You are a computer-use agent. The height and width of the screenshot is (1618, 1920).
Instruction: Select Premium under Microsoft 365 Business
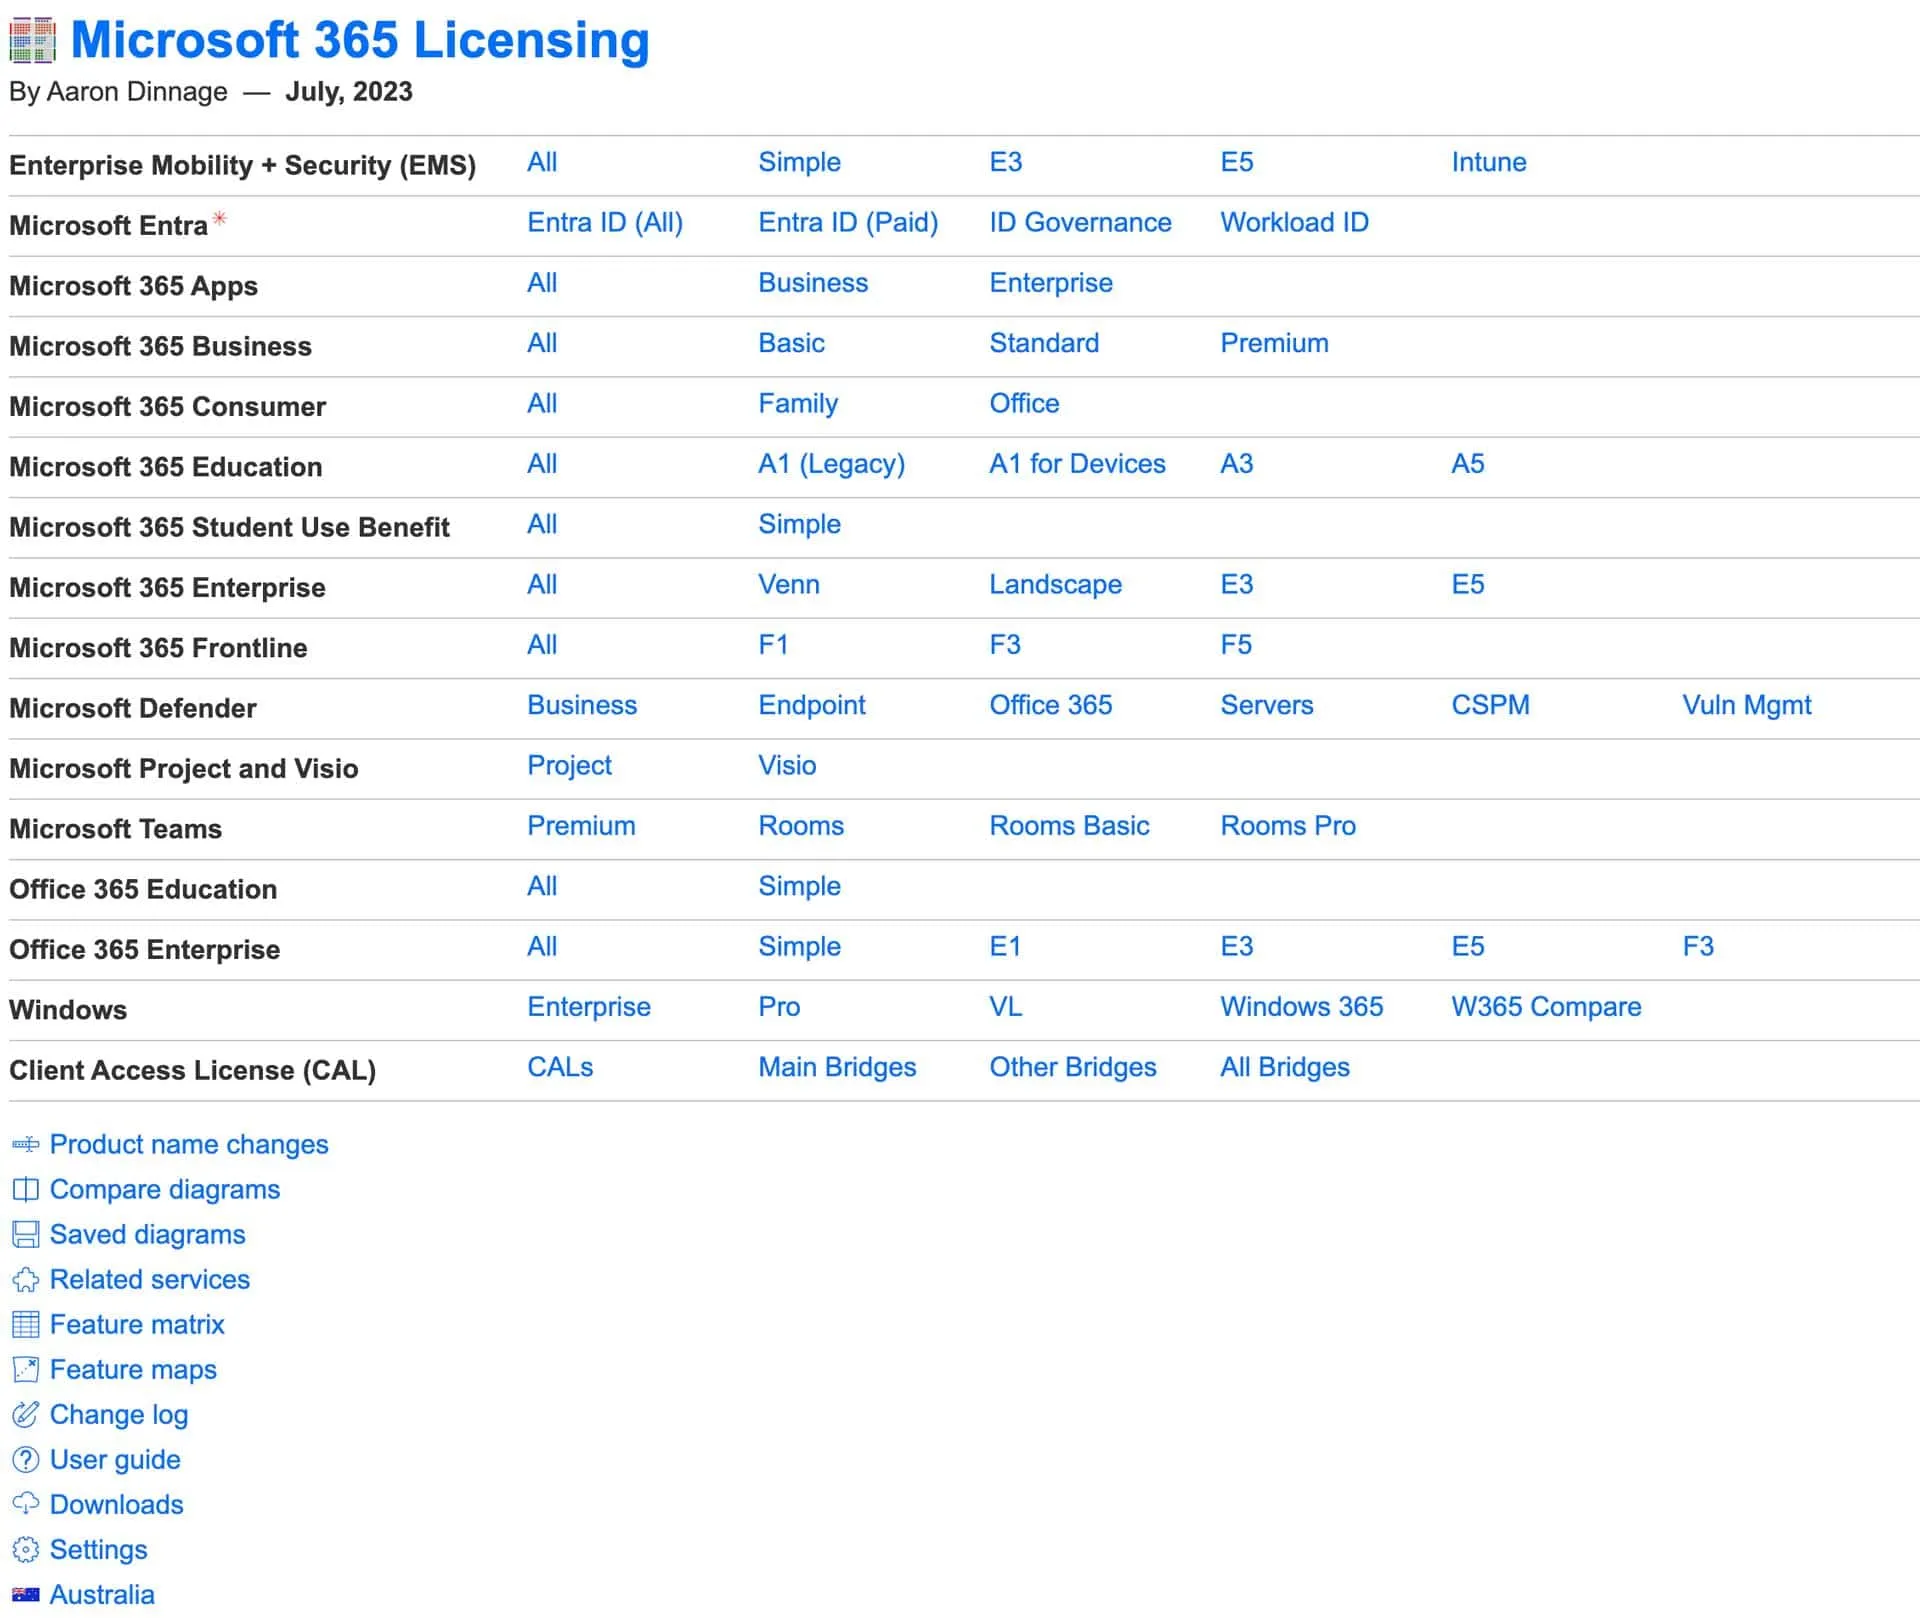(x=1274, y=343)
